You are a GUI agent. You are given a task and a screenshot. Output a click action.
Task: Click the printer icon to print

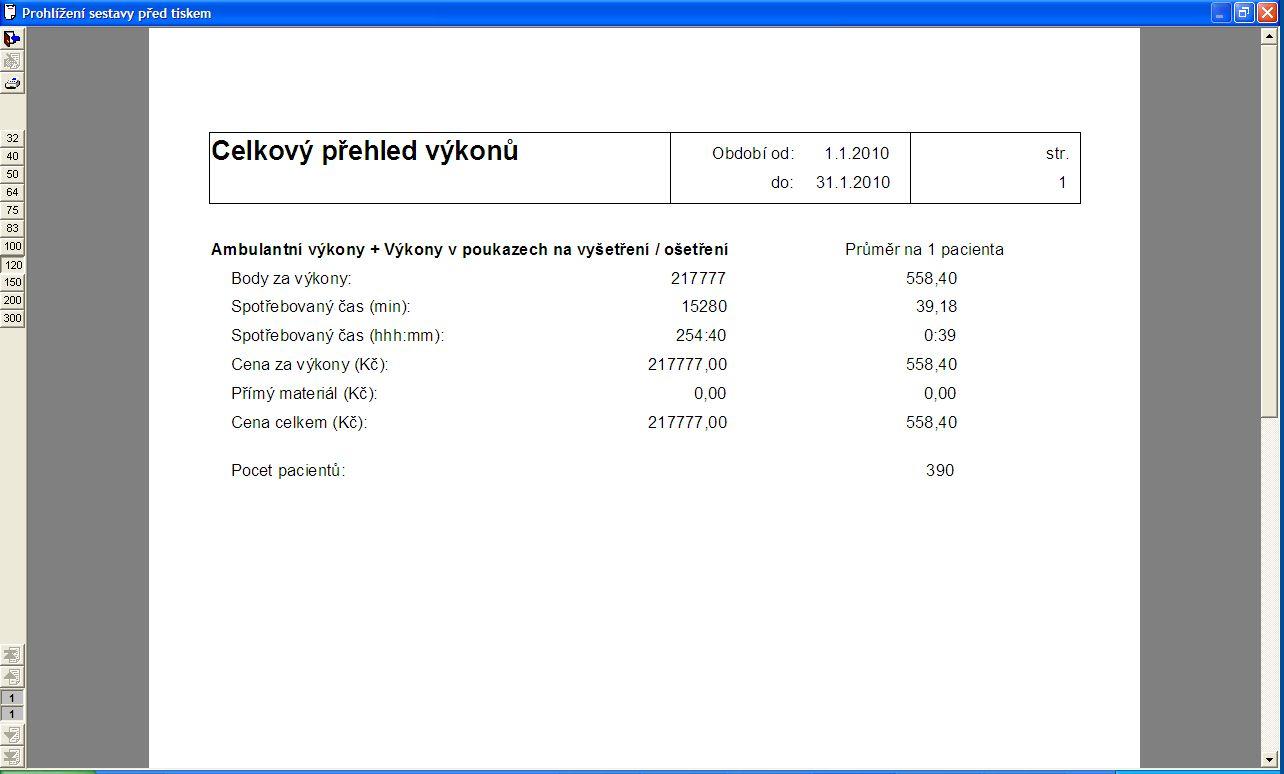(12, 83)
